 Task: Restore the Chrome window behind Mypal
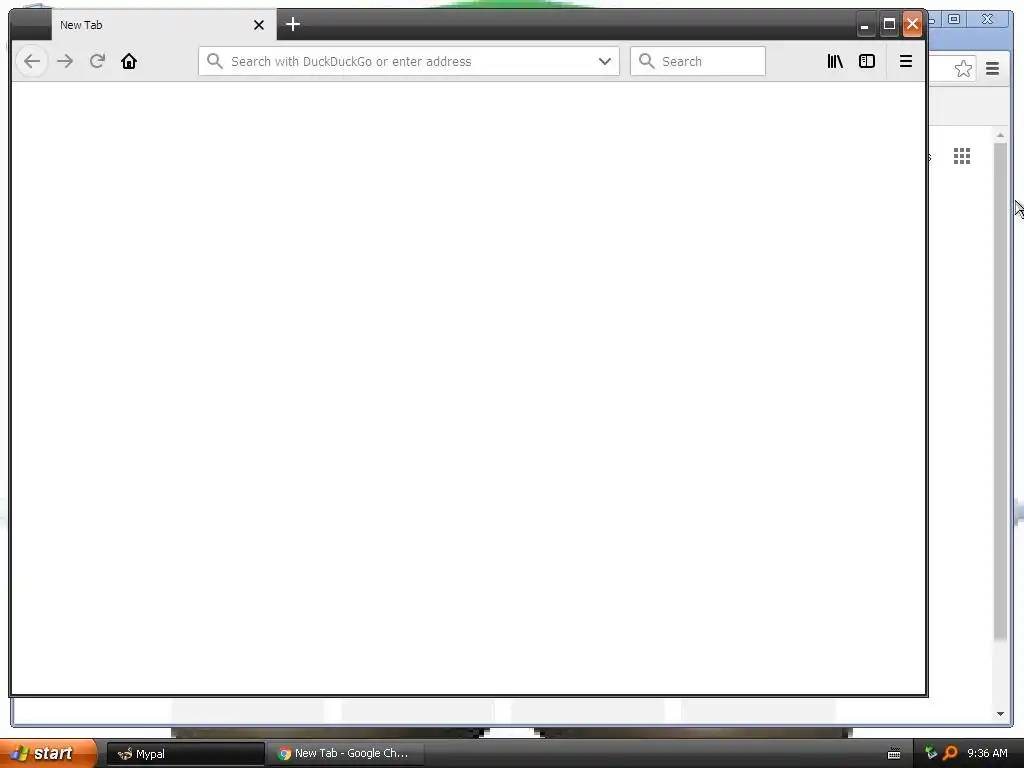[954, 20]
